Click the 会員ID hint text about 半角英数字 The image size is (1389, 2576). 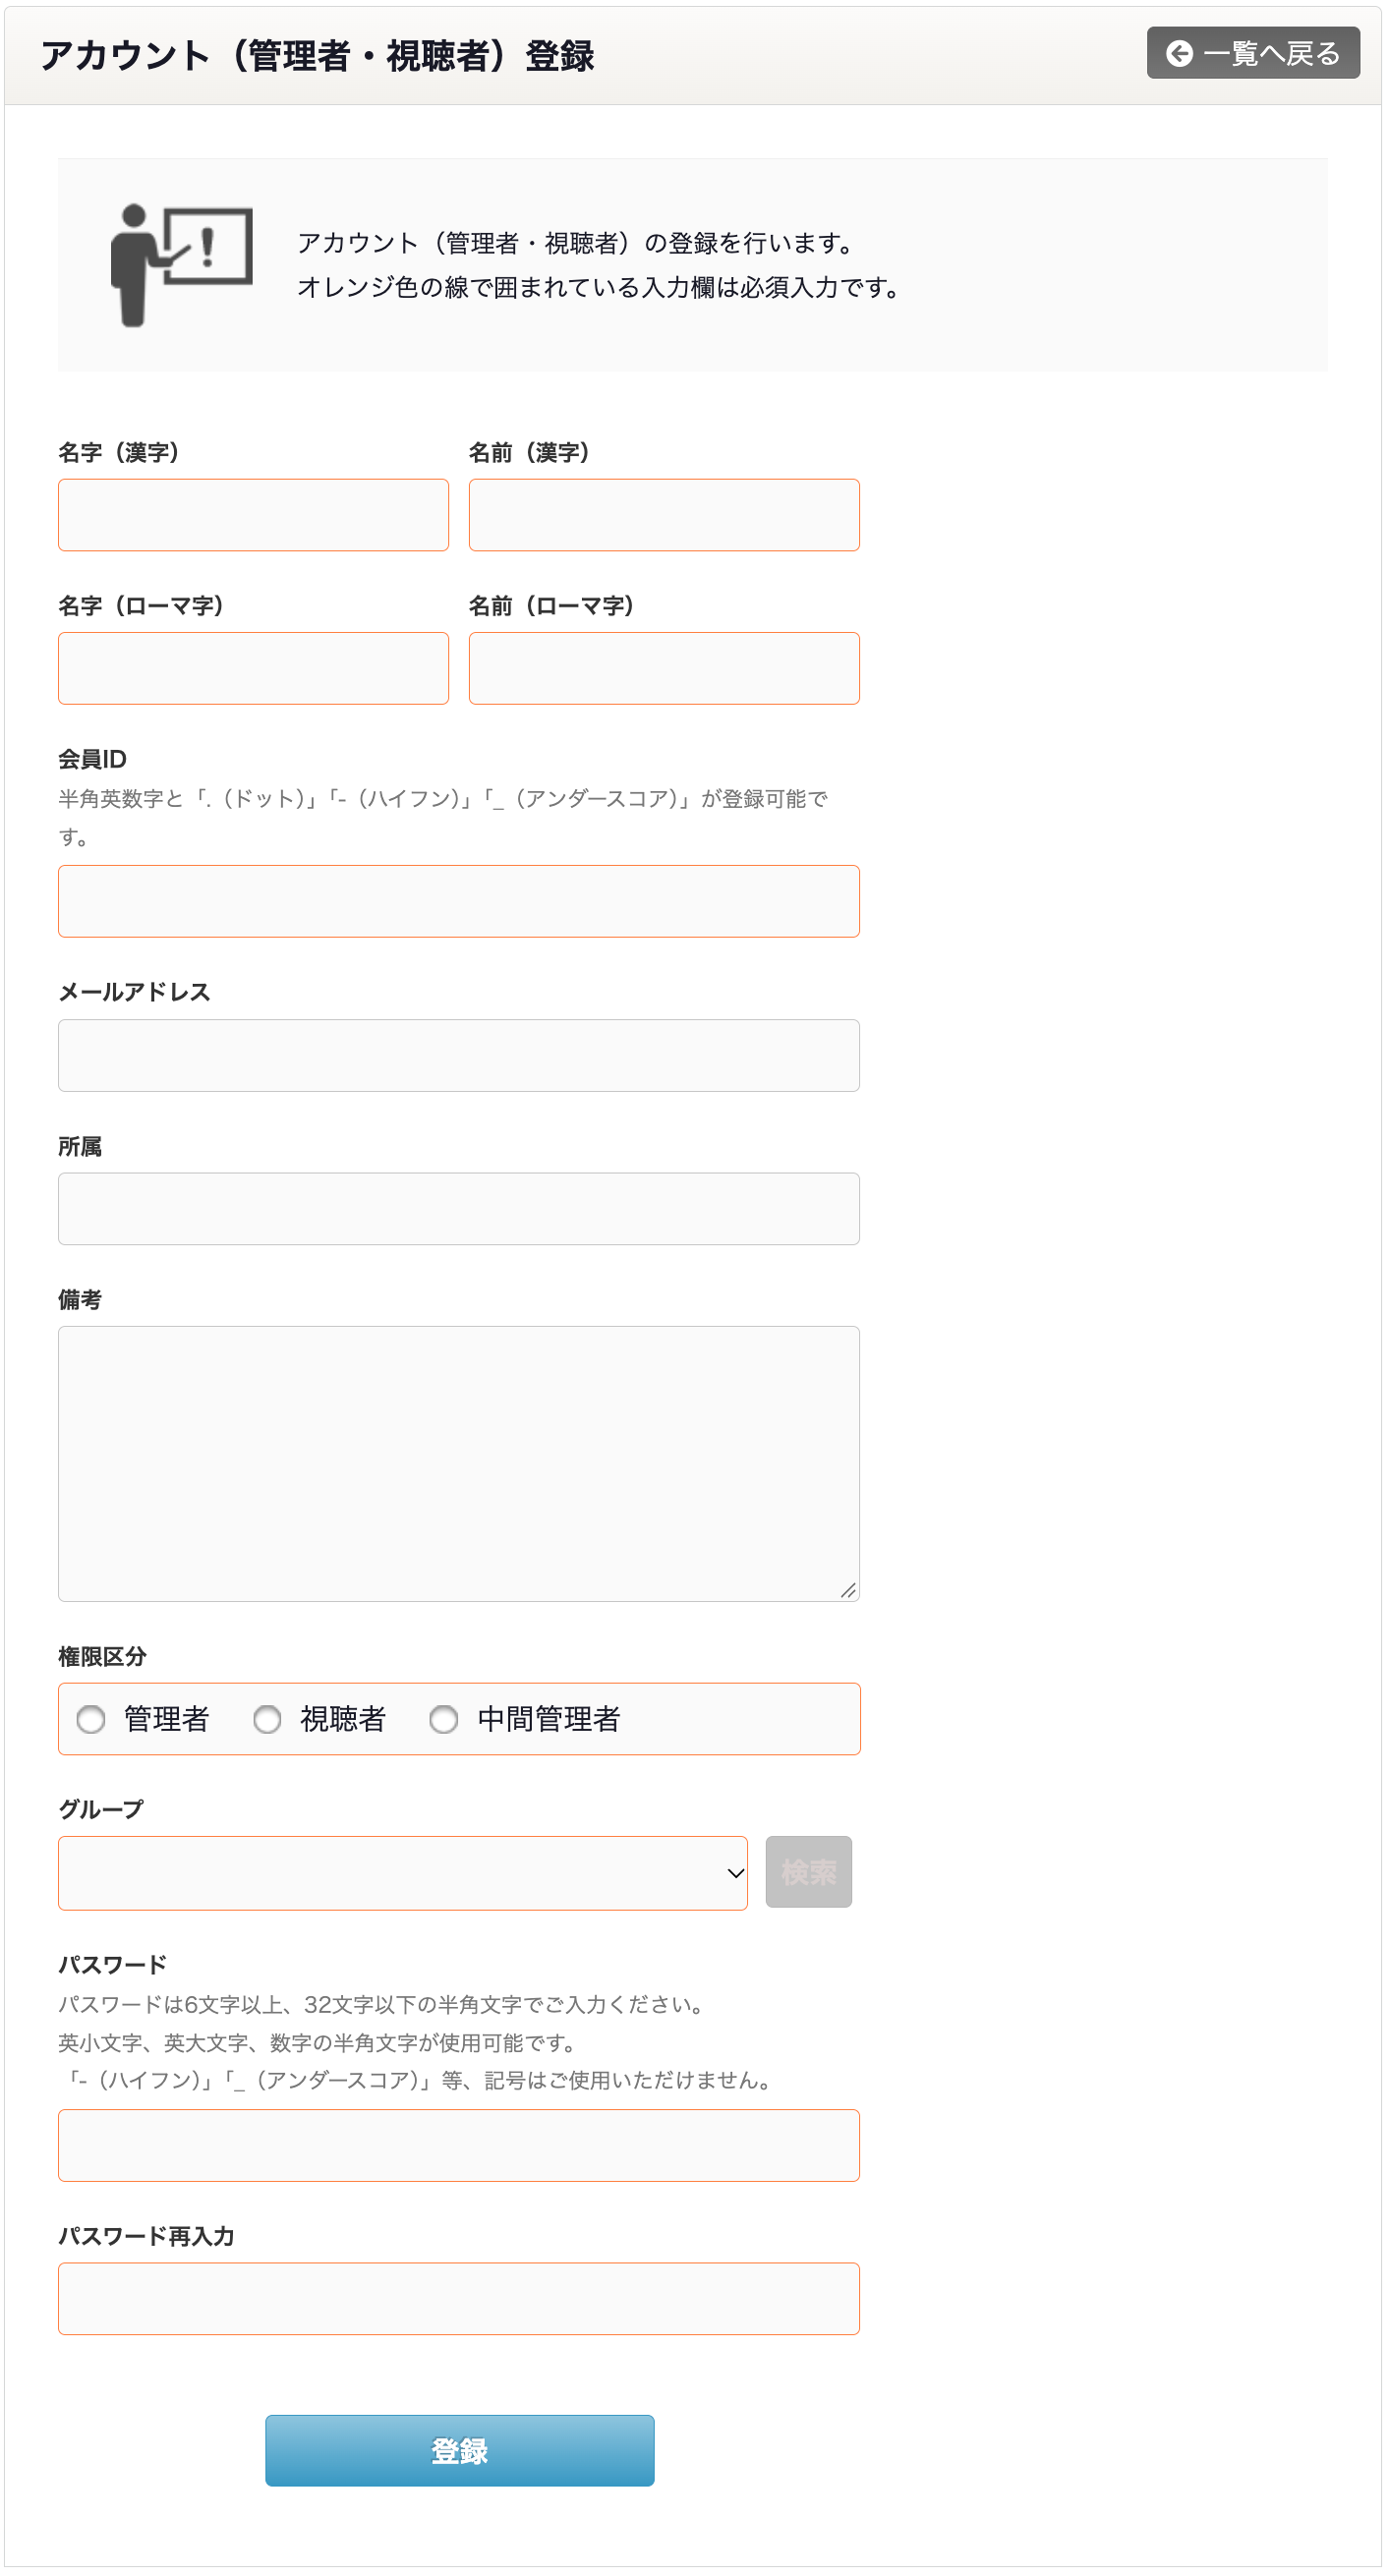click(443, 818)
